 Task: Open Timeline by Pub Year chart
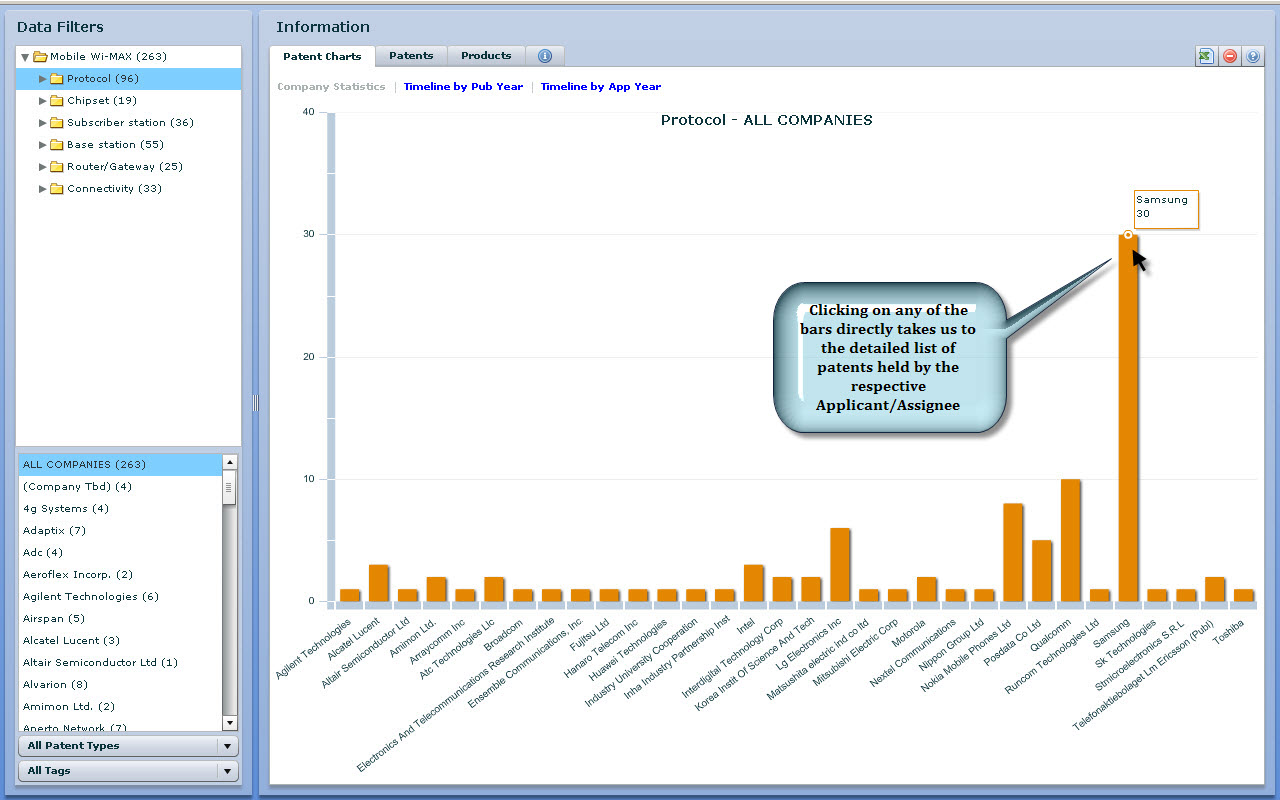463,87
